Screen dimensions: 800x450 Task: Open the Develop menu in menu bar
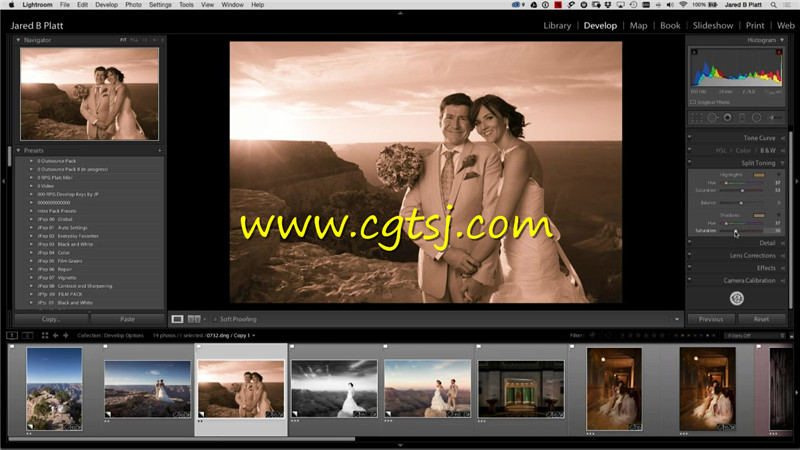click(x=106, y=5)
